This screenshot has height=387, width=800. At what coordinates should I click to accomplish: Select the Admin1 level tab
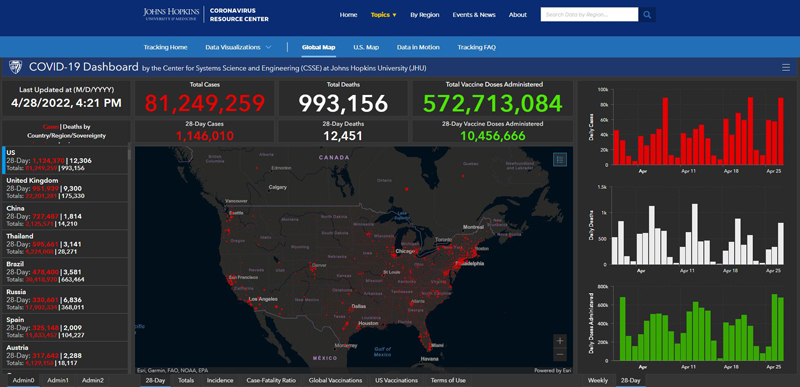pos(58,380)
